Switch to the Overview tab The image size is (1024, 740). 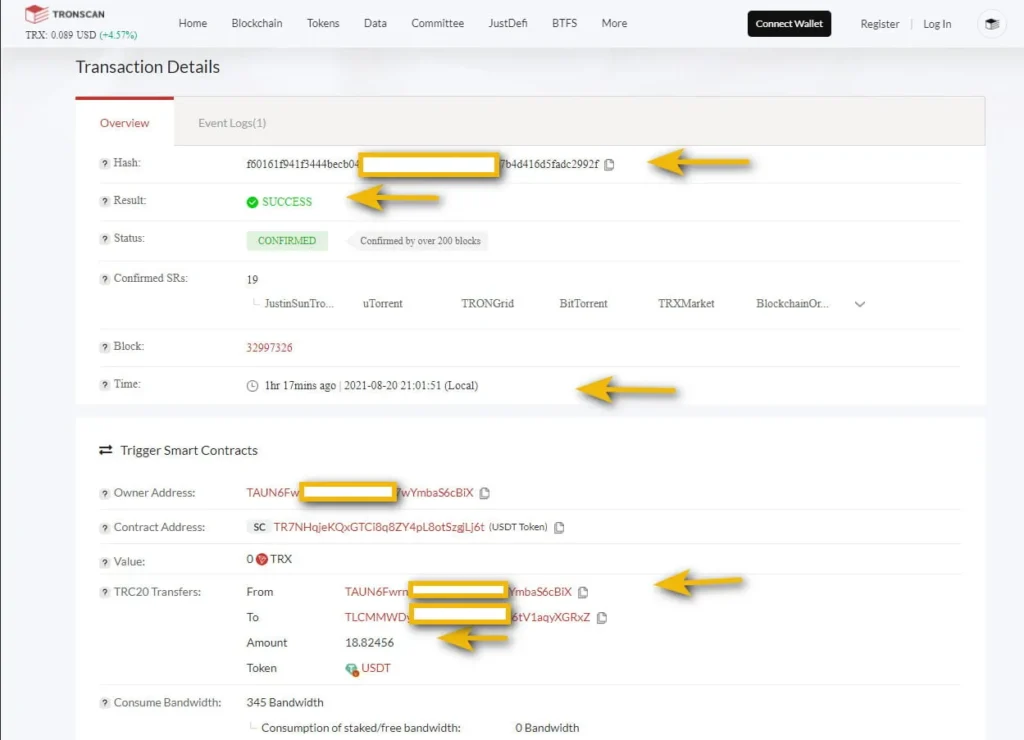(x=125, y=123)
